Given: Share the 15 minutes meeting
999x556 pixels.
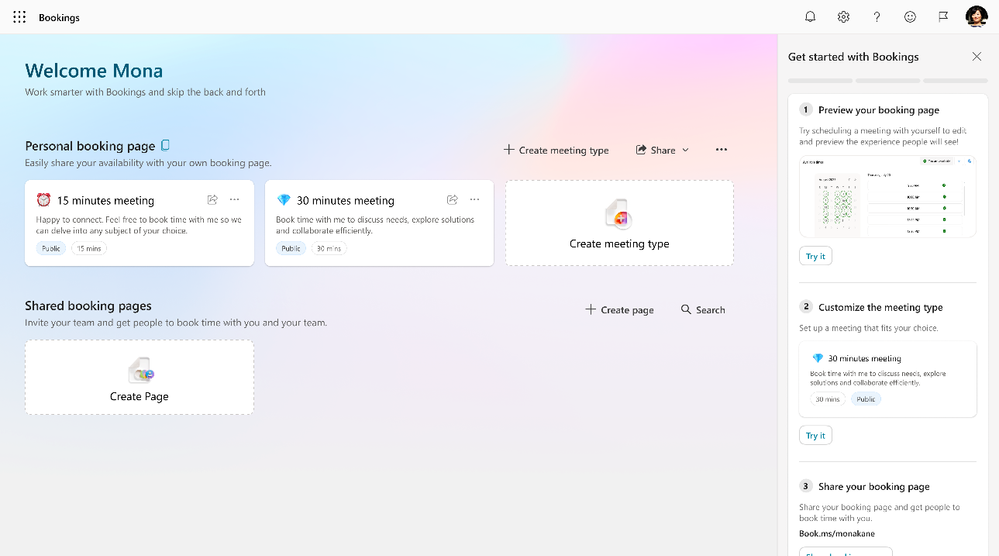Looking at the screenshot, I should 212,199.
